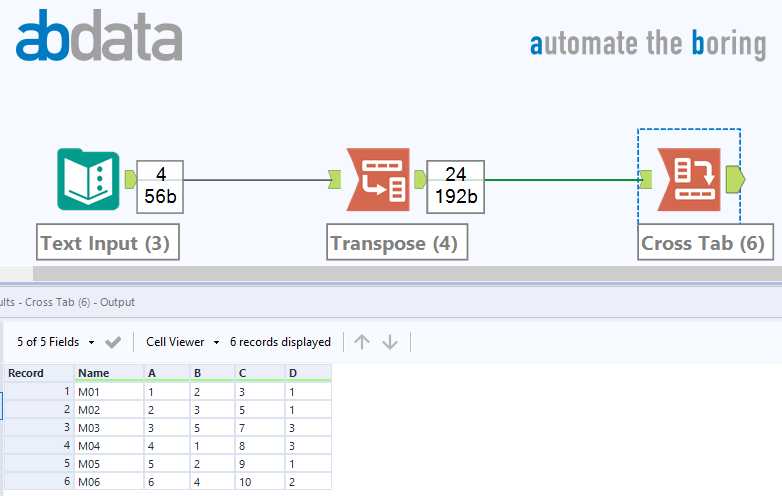
Task: Select the Transpose tool icon
Action: tap(378, 179)
